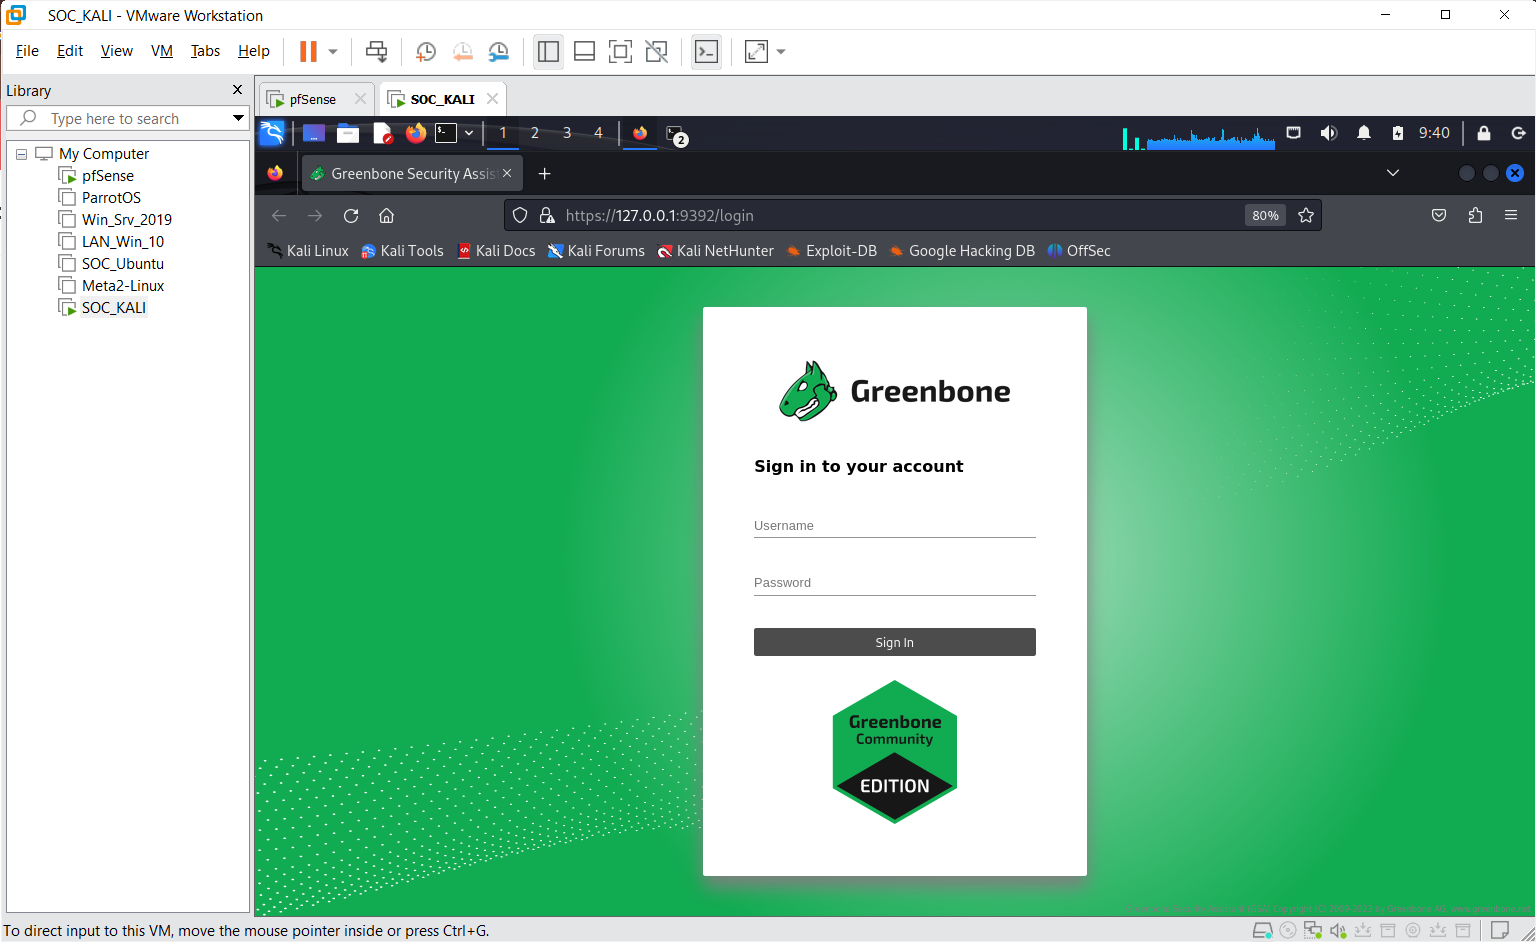Reset the 80% zoom indicator

point(1265,215)
